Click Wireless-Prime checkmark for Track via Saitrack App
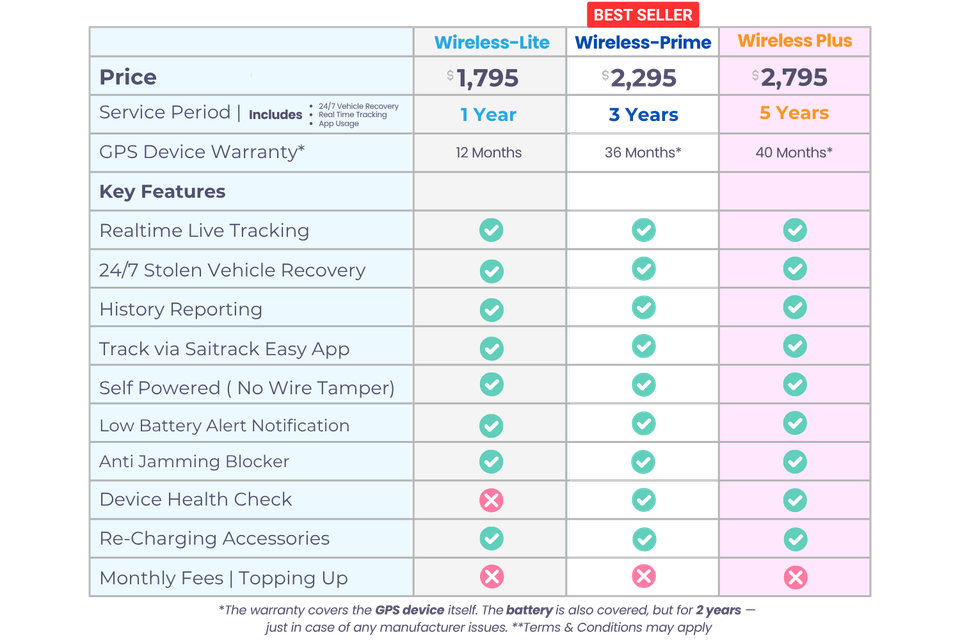The height and width of the screenshot is (640, 960). (643, 346)
